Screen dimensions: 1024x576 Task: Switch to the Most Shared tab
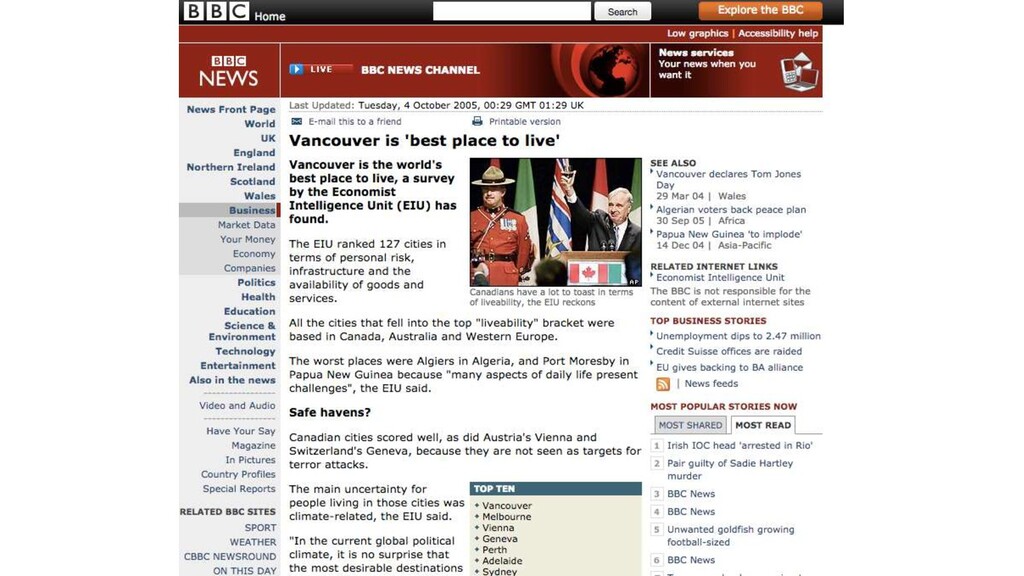click(690, 425)
